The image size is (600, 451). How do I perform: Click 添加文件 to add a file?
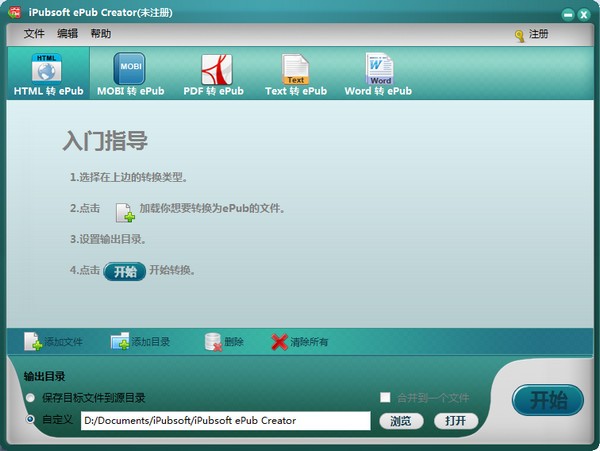54,342
